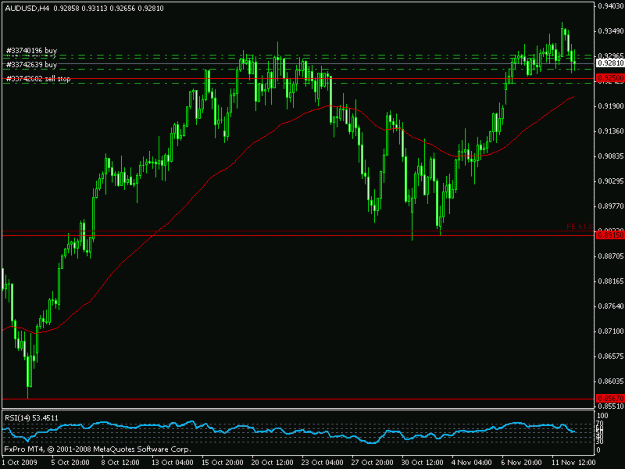
Task: Click the 0.93490 price axis value
Action: tap(611, 31)
